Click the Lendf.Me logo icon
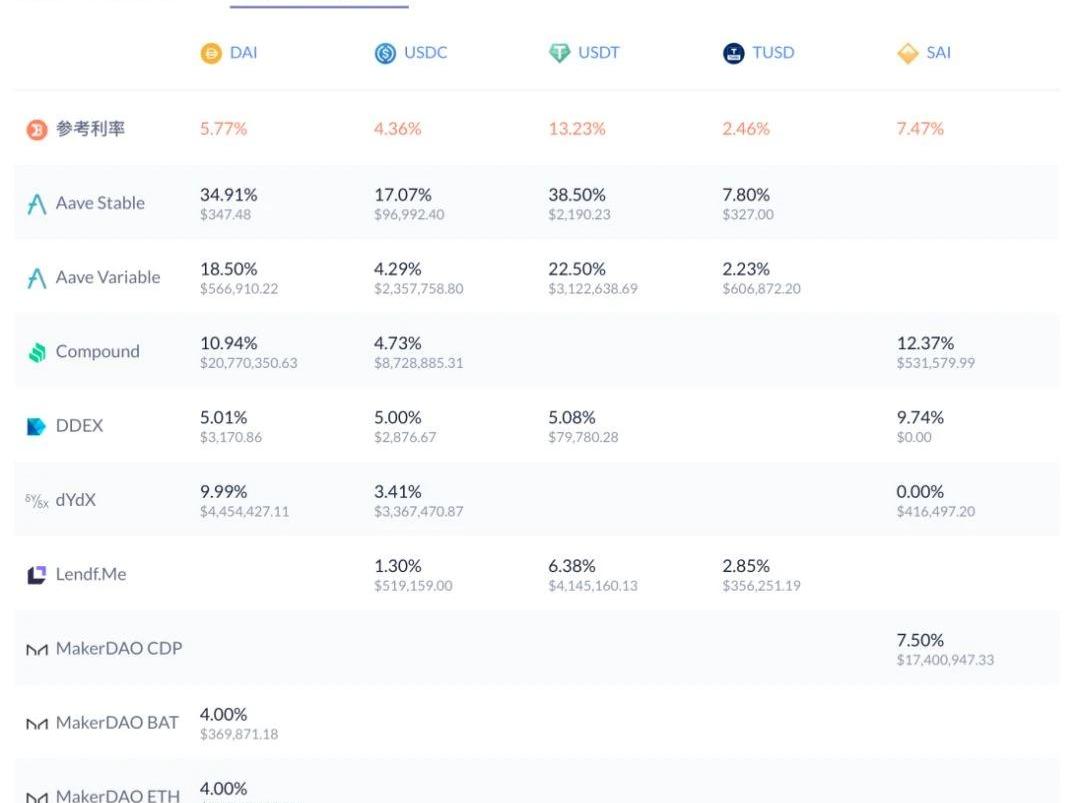 [37, 575]
